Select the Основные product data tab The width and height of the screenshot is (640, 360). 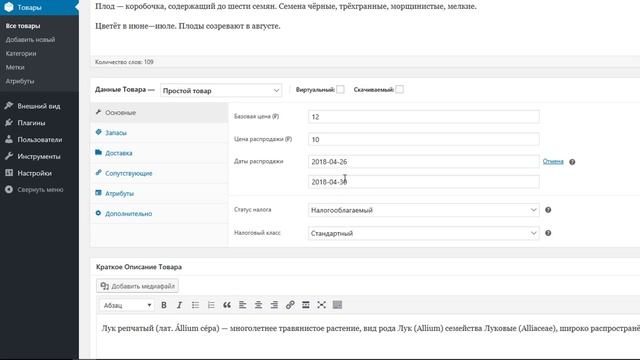pyautogui.click(x=159, y=113)
